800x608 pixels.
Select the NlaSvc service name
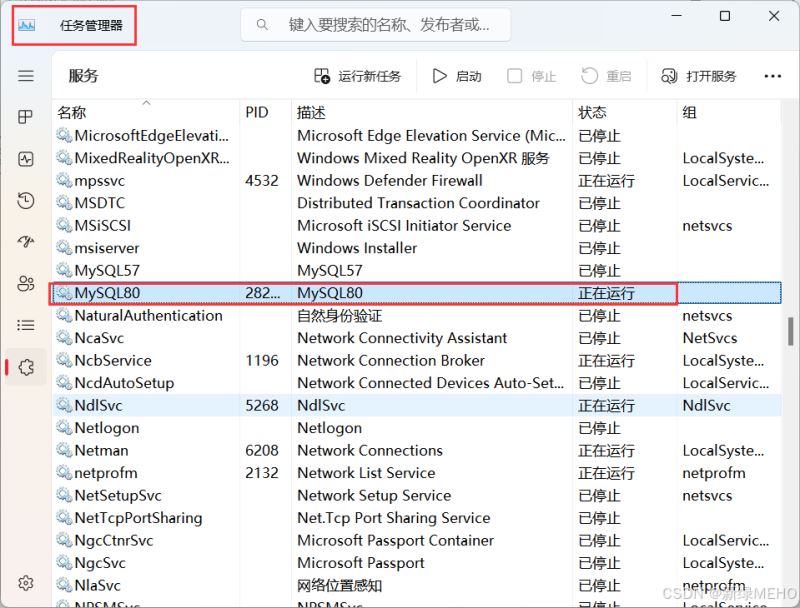click(x=97, y=585)
